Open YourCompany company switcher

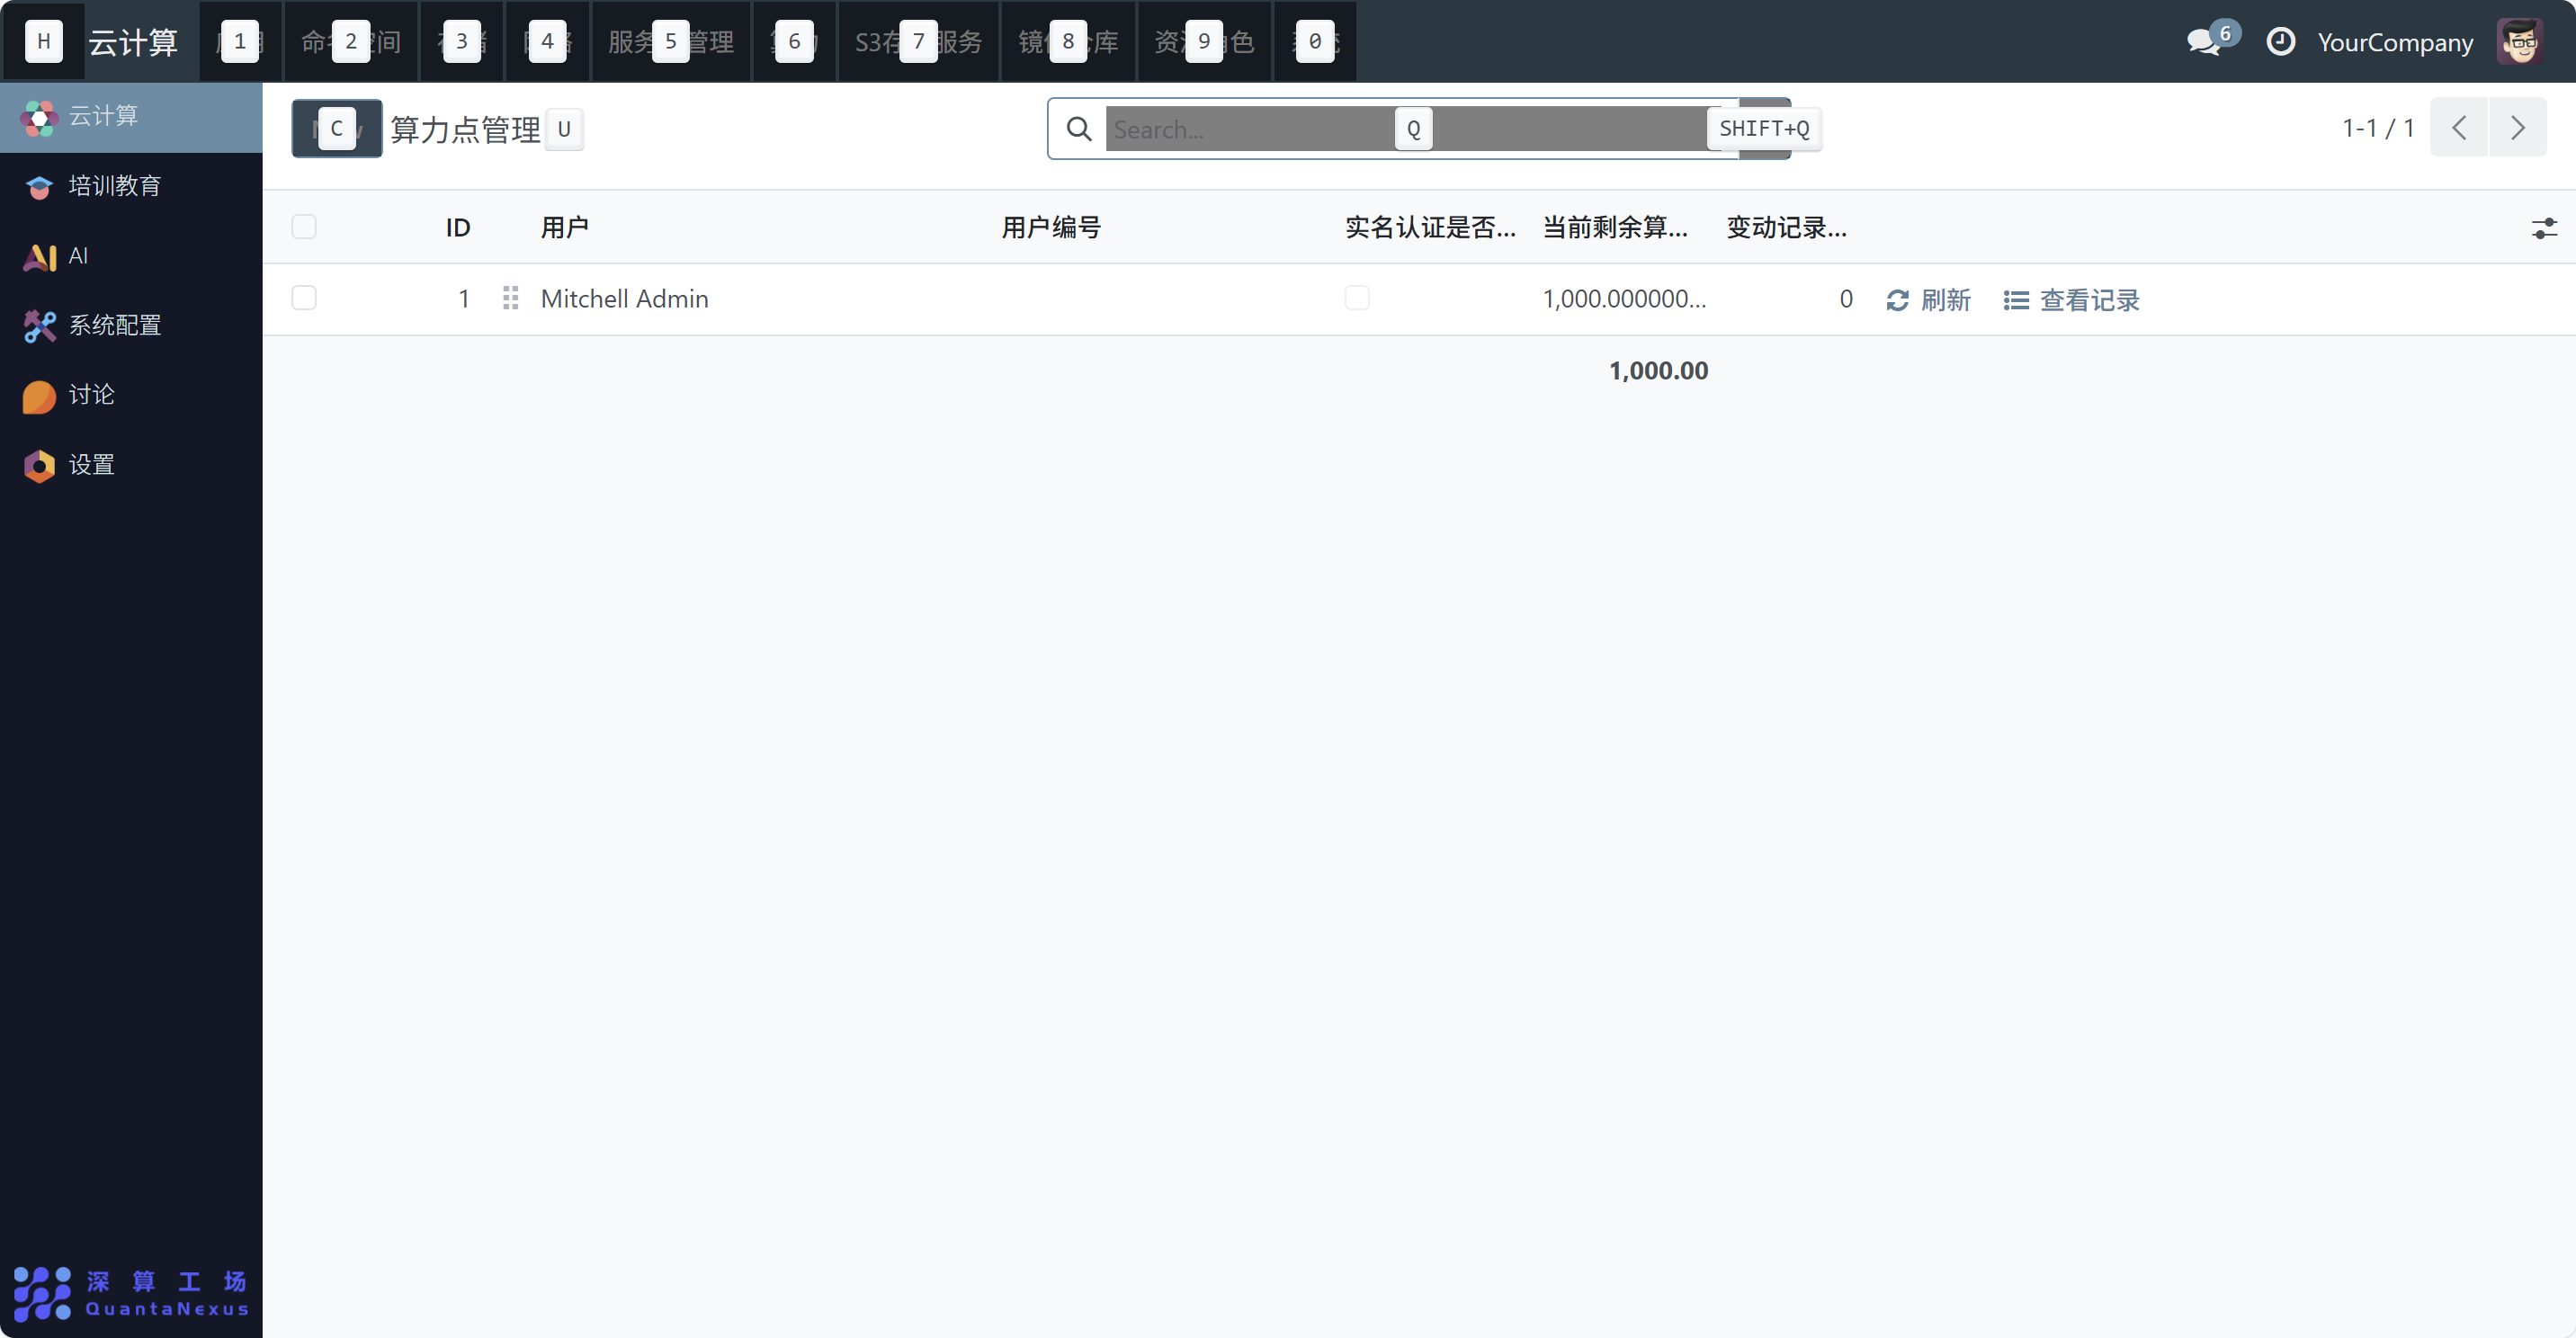[x=2394, y=42]
